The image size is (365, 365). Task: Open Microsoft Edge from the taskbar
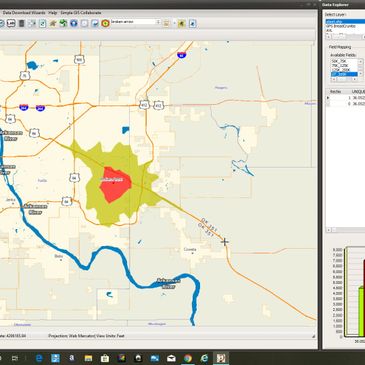click(x=39, y=358)
